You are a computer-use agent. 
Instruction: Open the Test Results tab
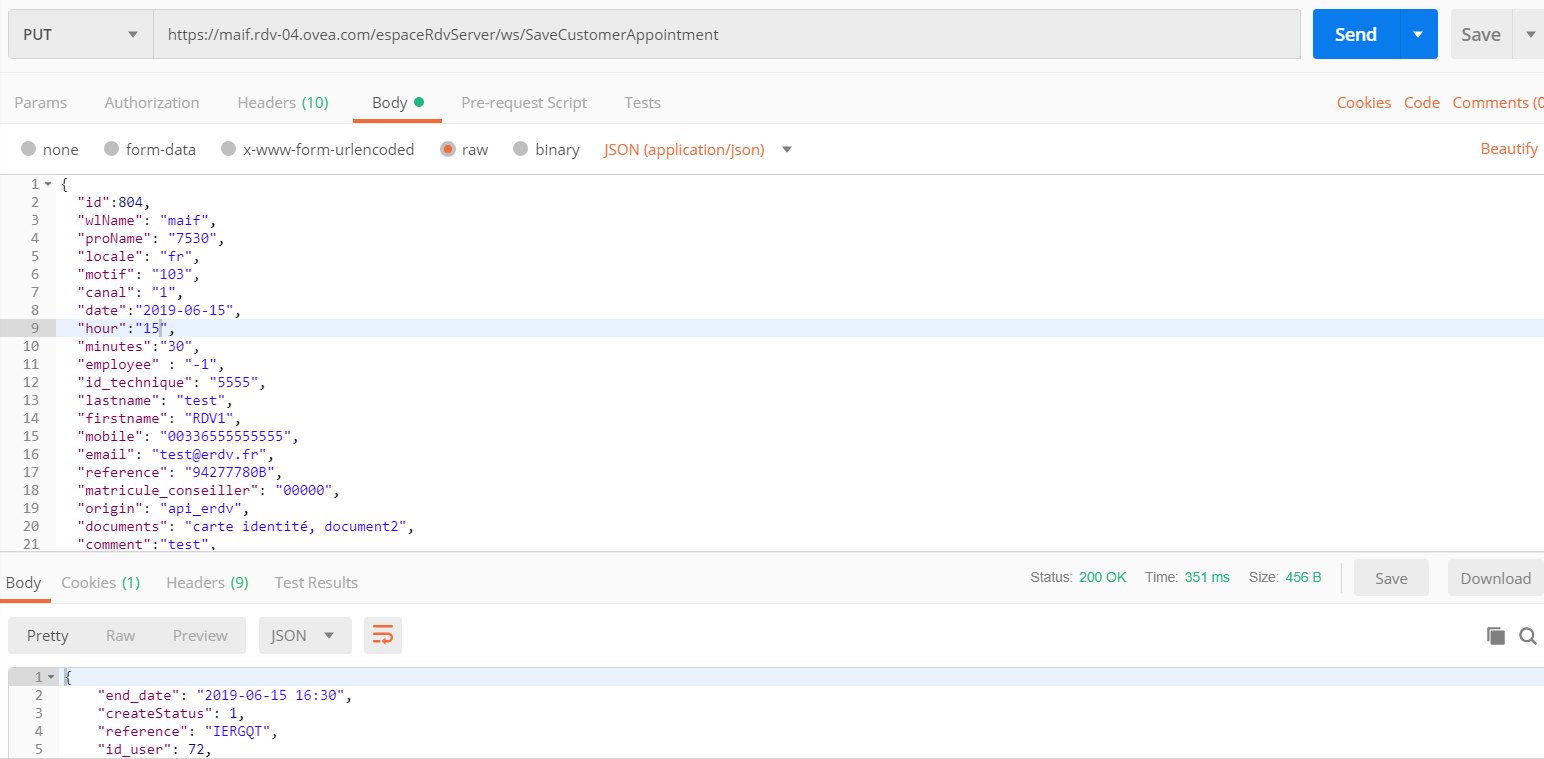point(316,582)
